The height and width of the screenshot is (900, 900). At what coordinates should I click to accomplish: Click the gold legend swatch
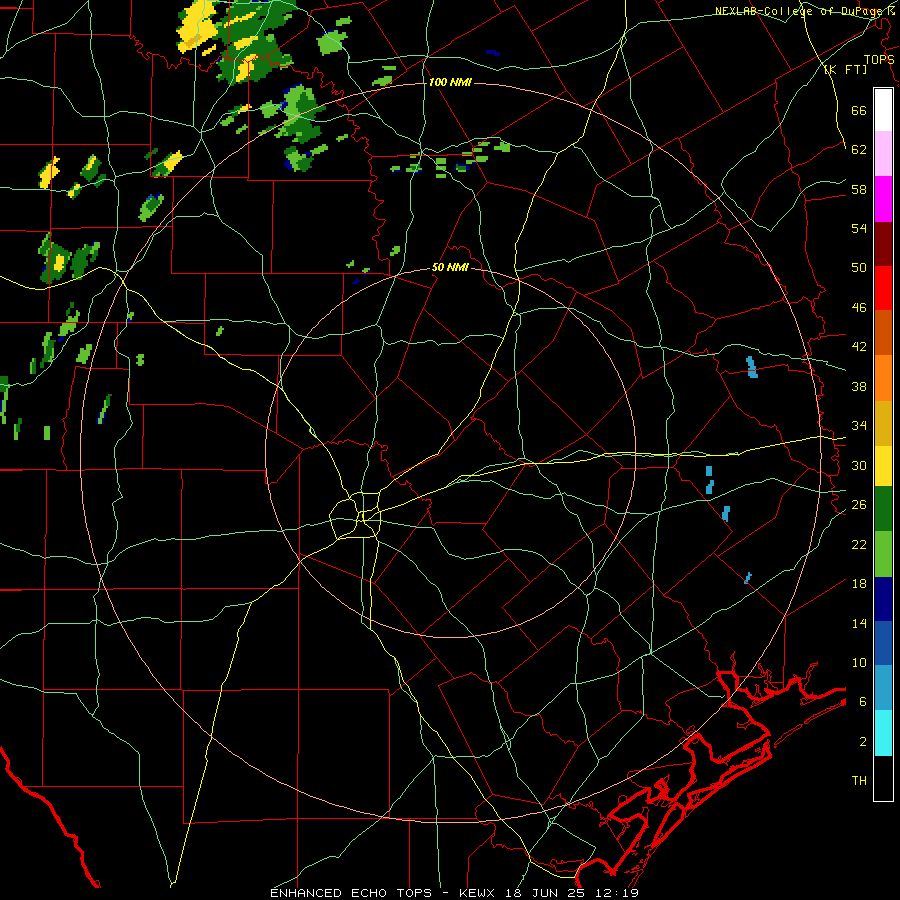[883, 423]
